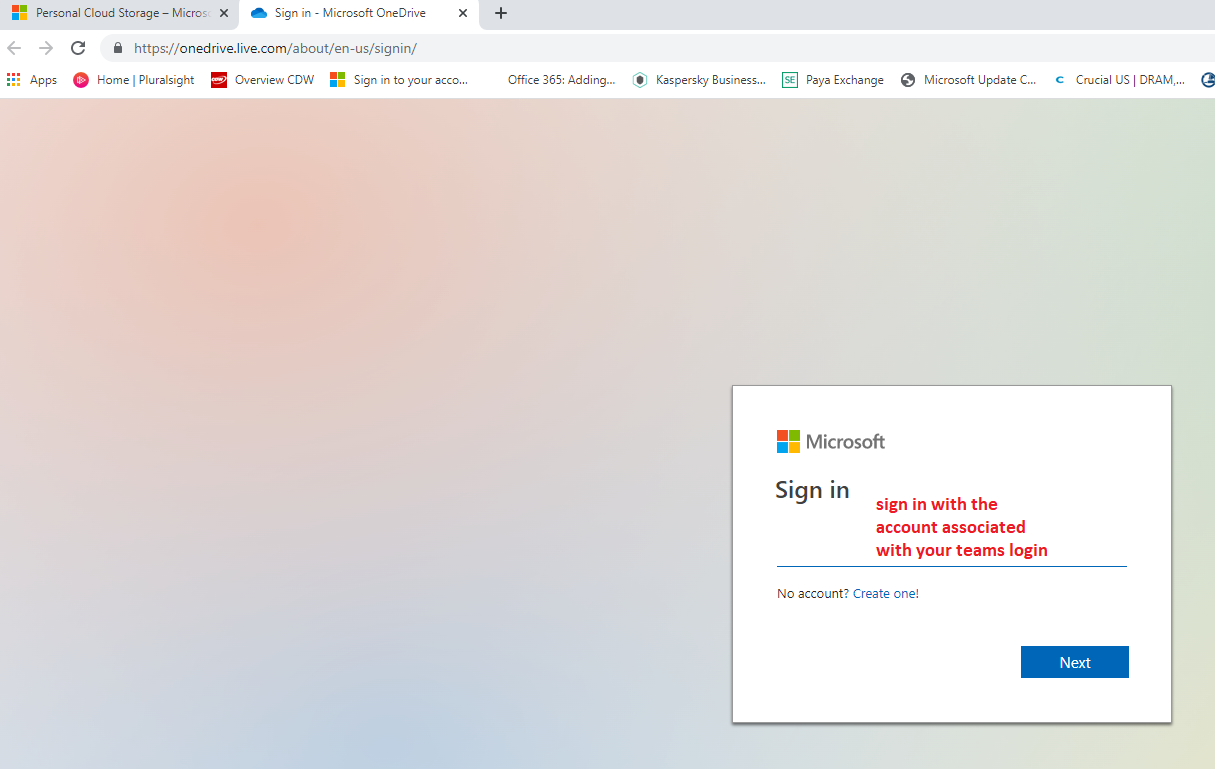View site security lock info
This screenshot has width=1215, height=769.
point(118,48)
